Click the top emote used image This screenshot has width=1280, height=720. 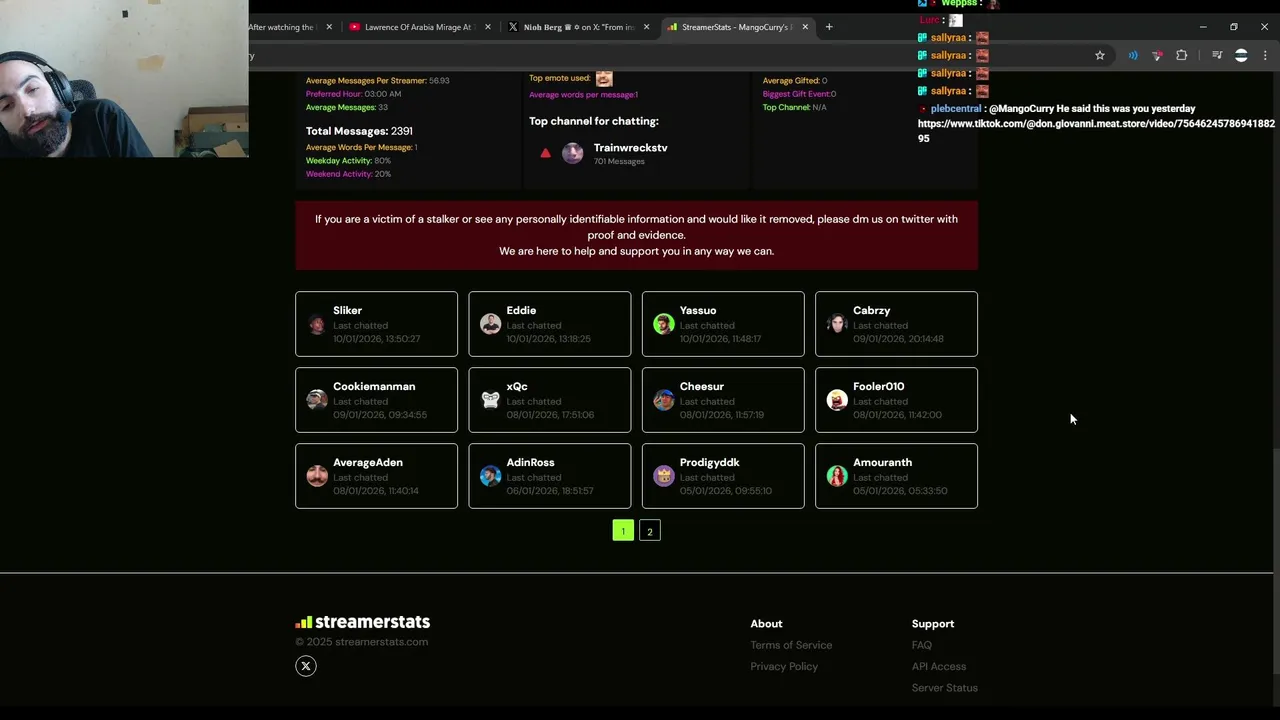click(x=604, y=78)
